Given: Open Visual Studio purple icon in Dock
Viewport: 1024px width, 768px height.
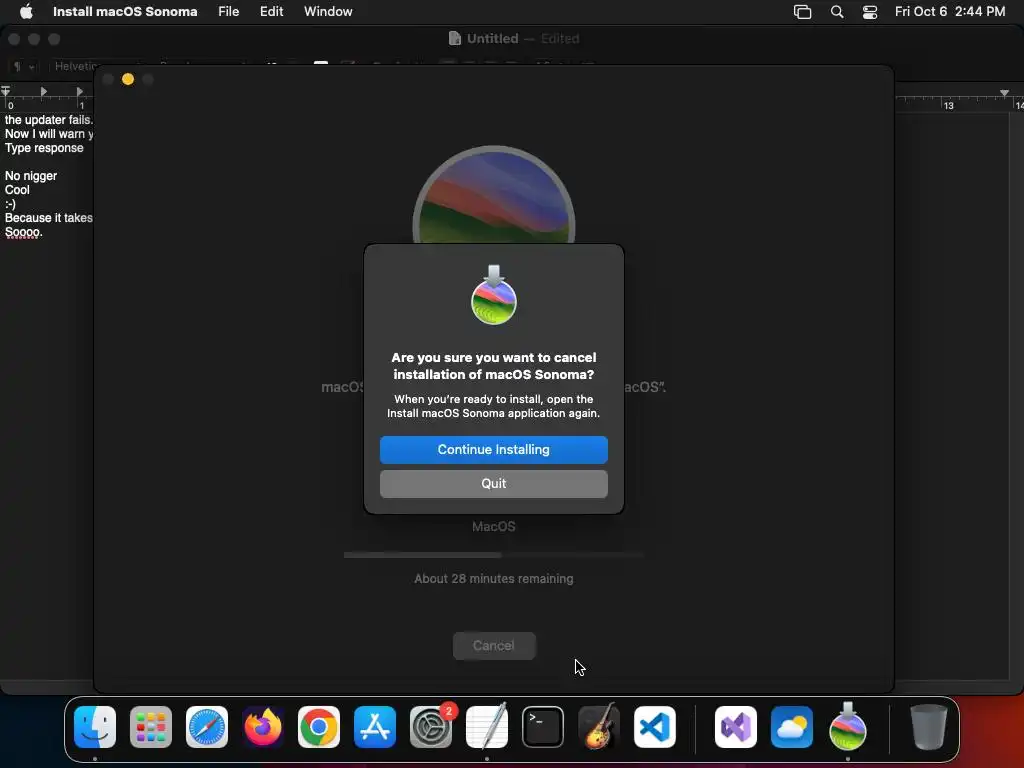Looking at the screenshot, I should [x=736, y=727].
